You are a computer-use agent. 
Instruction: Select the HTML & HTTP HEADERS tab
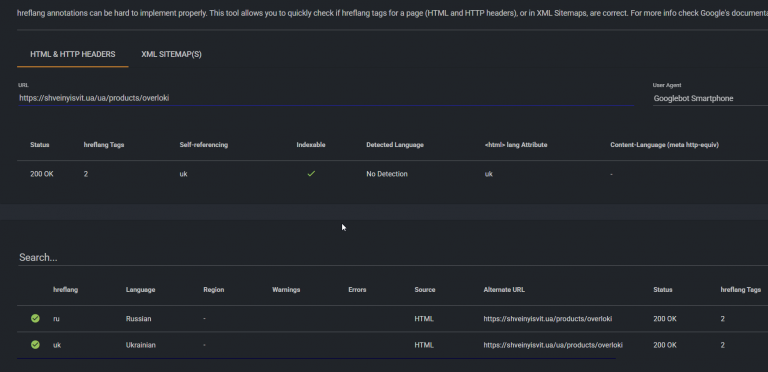pos(73,54)
